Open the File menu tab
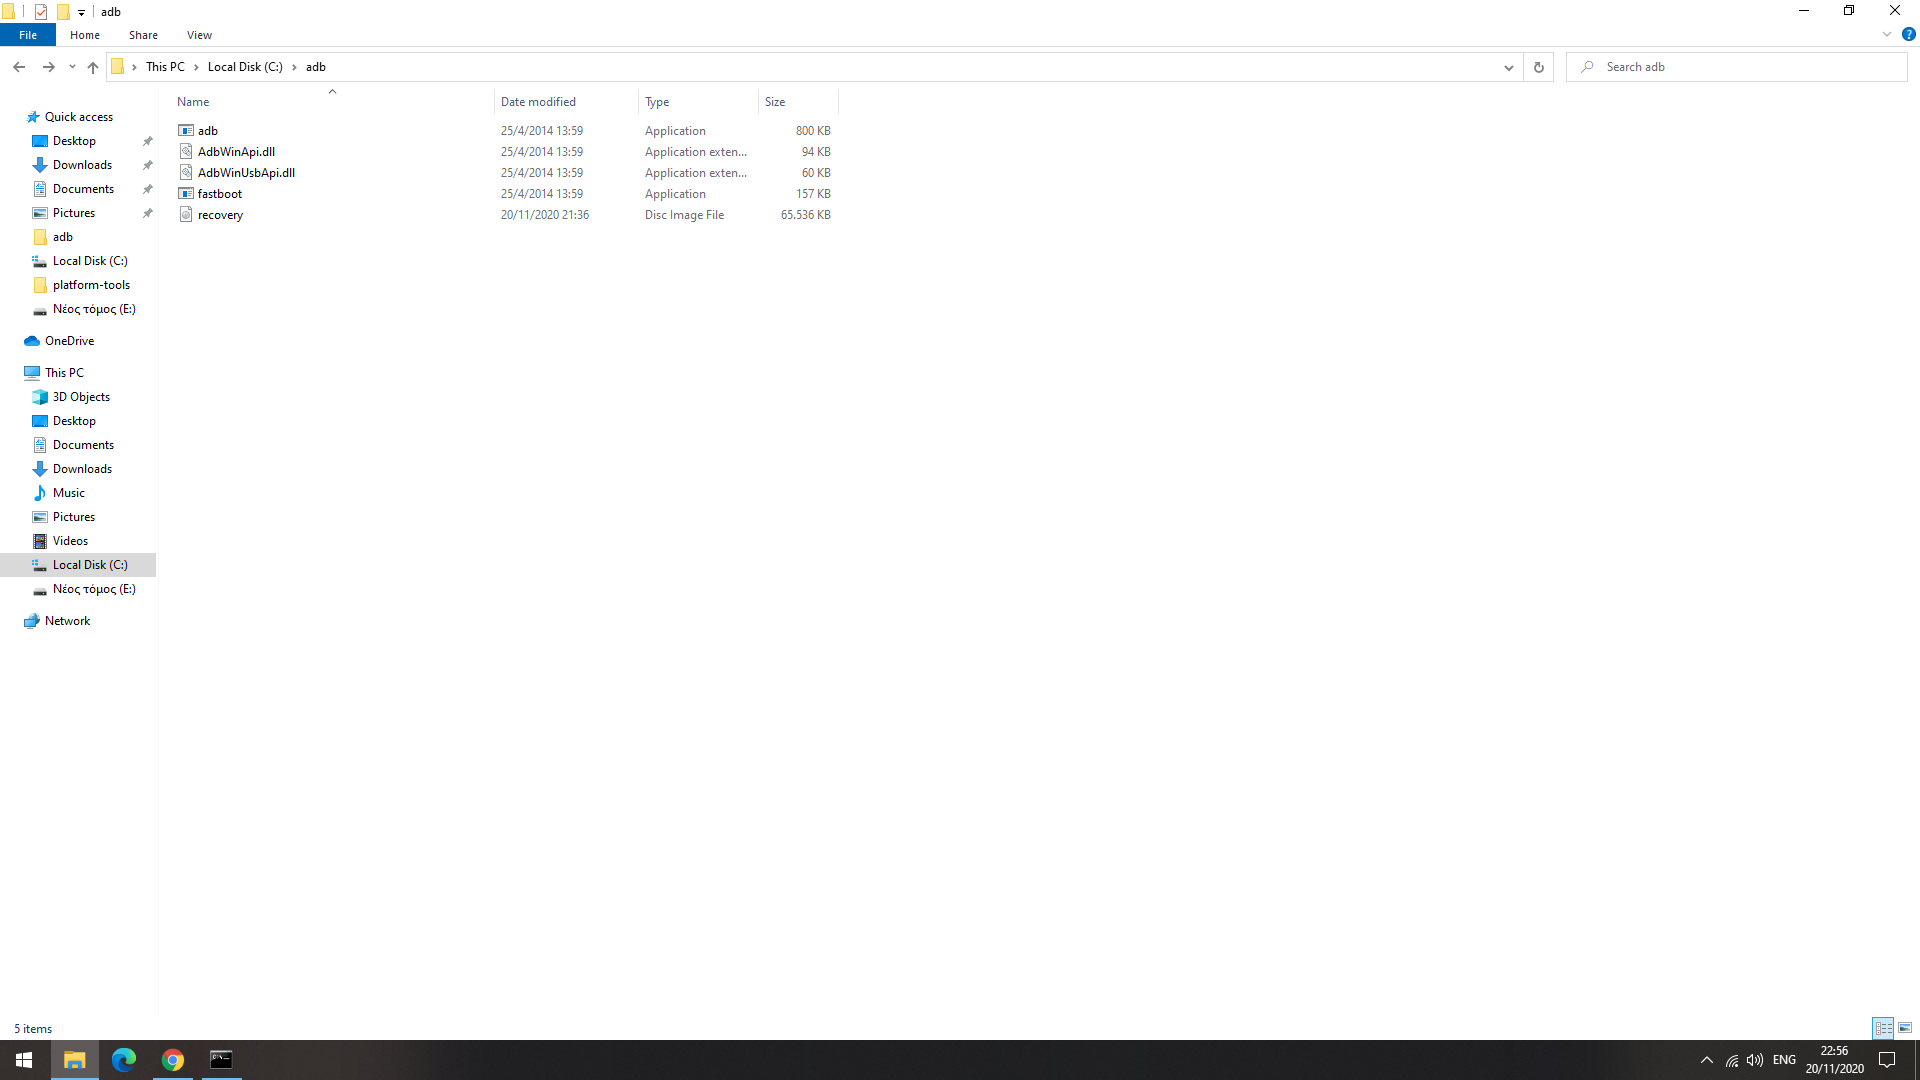This screenshot has width=1920, height=1080. 28,35
